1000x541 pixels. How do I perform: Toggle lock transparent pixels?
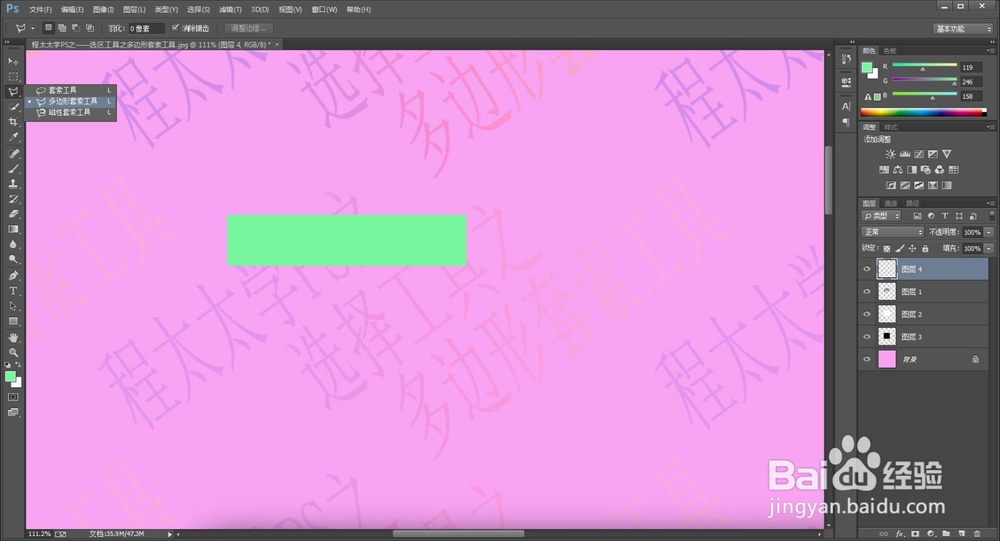click(886, 248)
